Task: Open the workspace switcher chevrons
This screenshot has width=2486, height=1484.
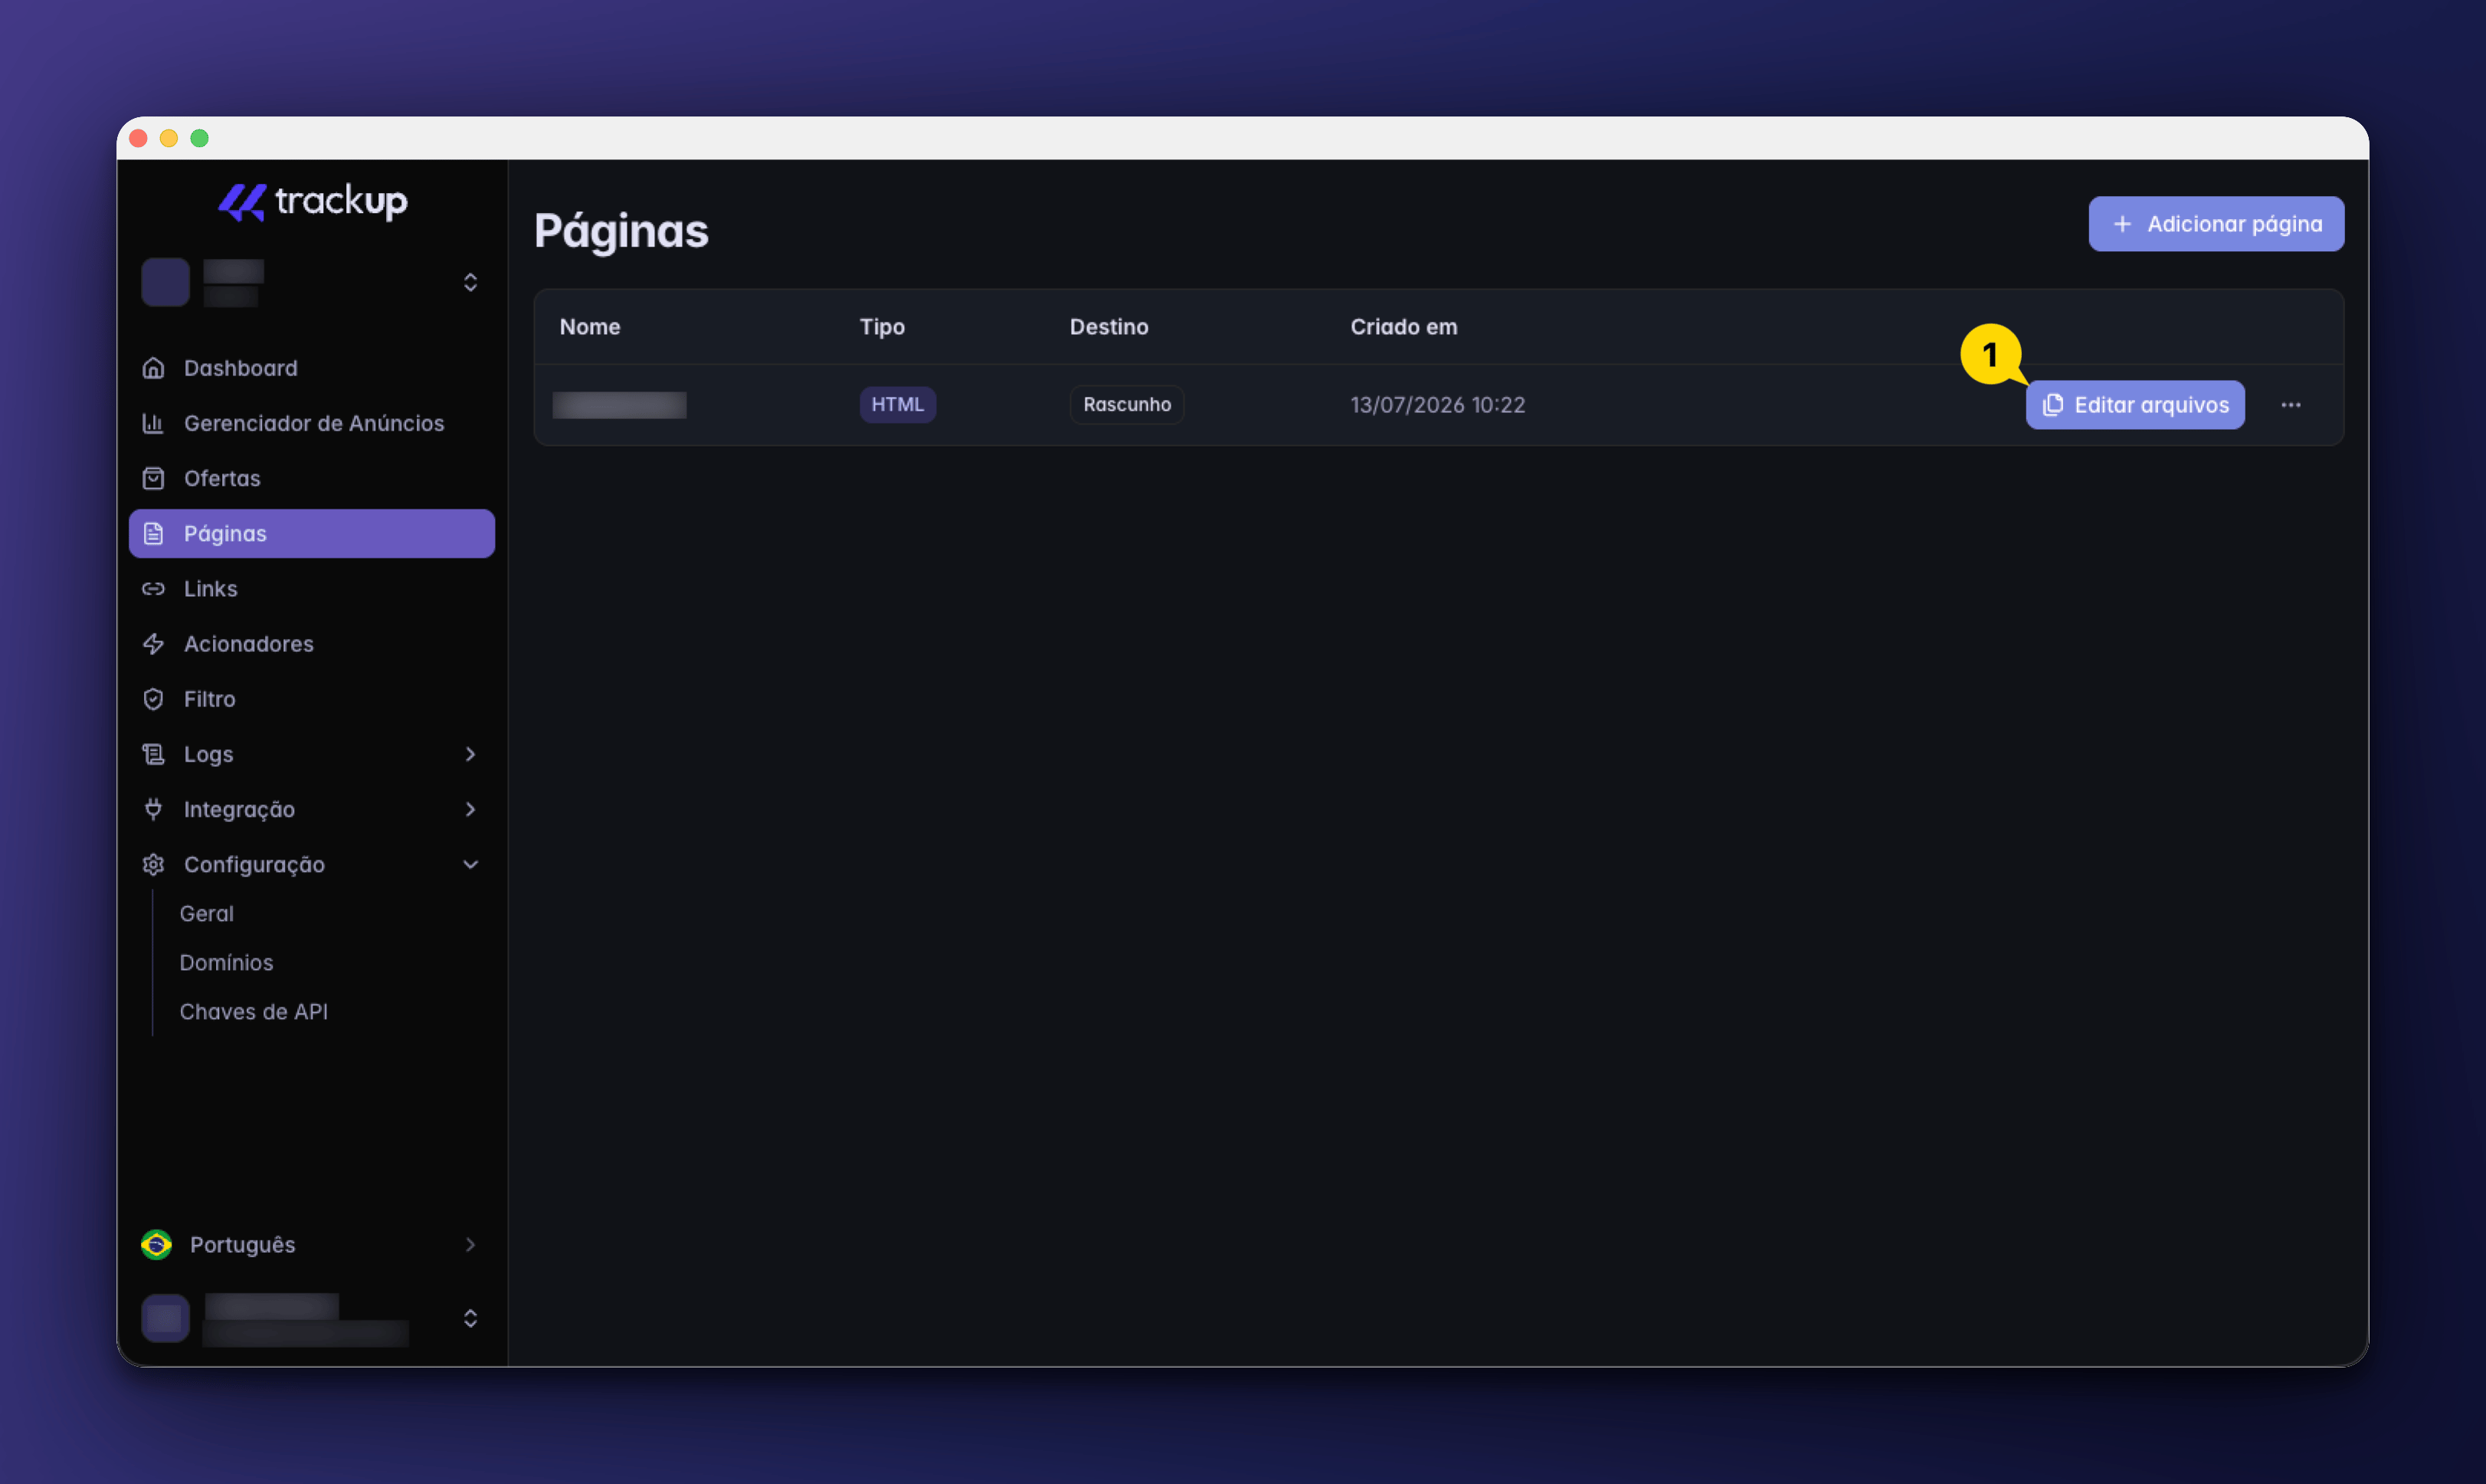Action: (470, 282)
